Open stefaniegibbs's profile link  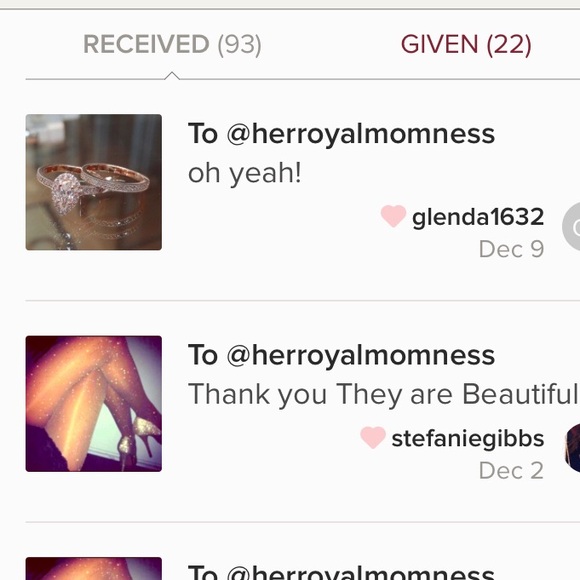(468, 439)
